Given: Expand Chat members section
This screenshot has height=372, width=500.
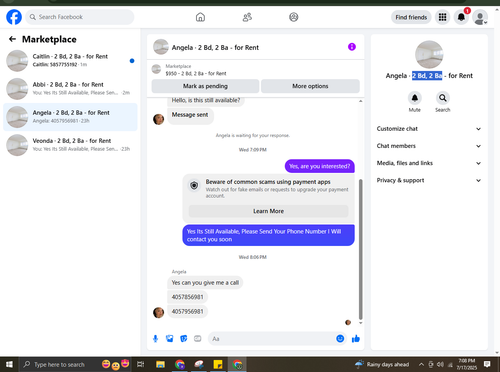Looking at the screenshot, I should point(429,146).
